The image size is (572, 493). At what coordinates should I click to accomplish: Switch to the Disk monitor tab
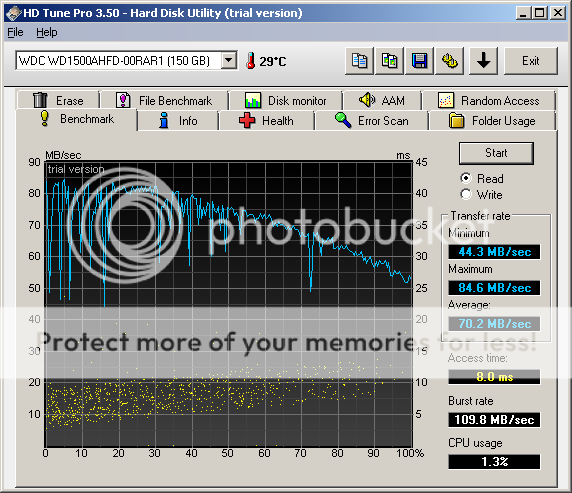click(285, 100)
